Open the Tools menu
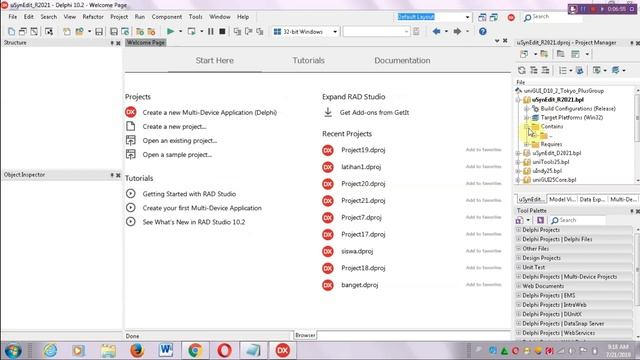The image size is (640, 360). coord(195,17)
